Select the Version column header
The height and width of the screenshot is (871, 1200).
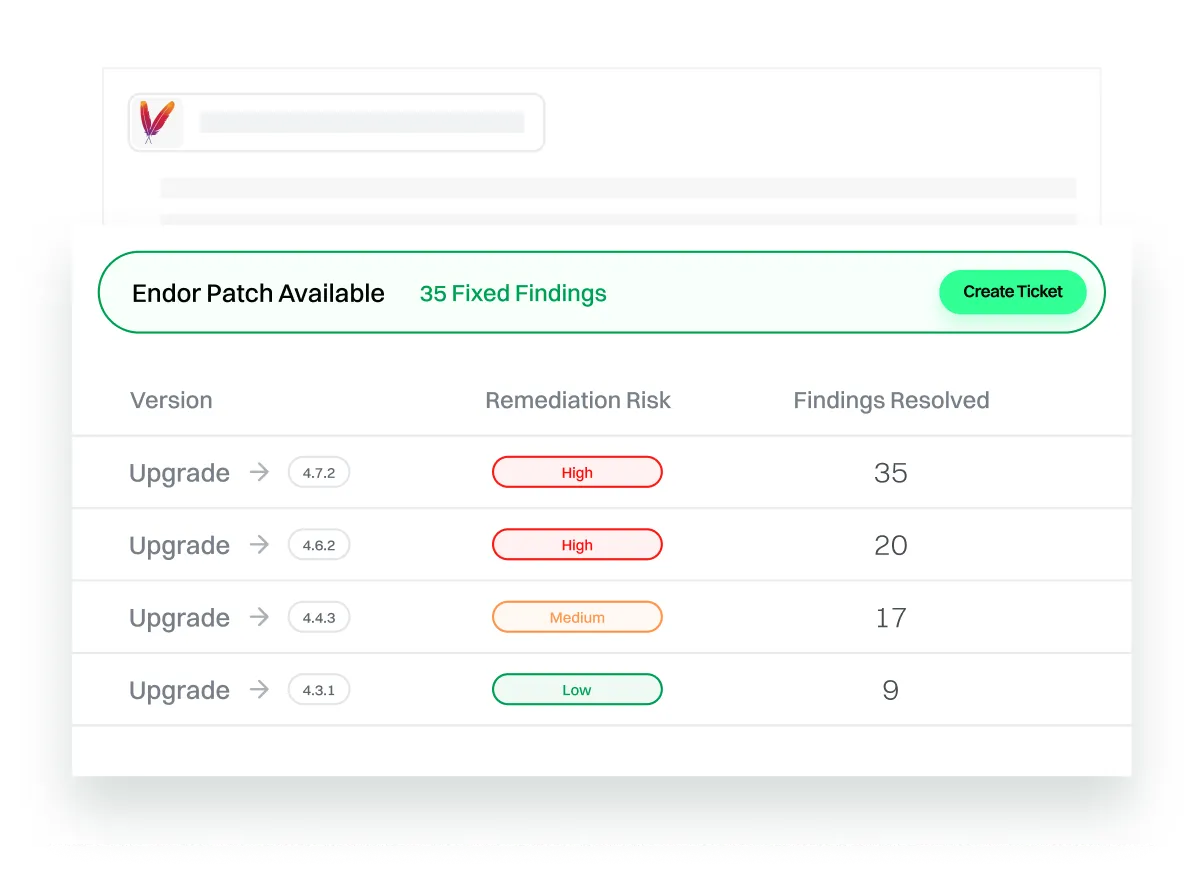tap(171, 400)
